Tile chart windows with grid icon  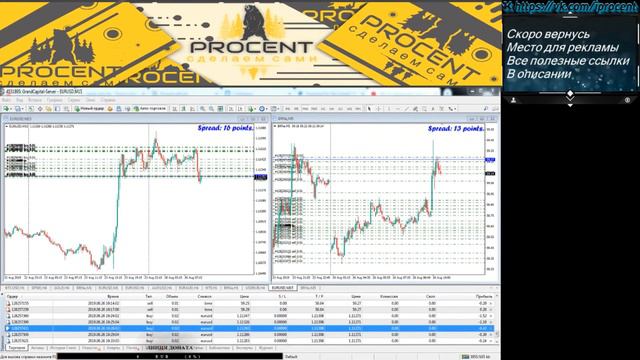[220, 109]
